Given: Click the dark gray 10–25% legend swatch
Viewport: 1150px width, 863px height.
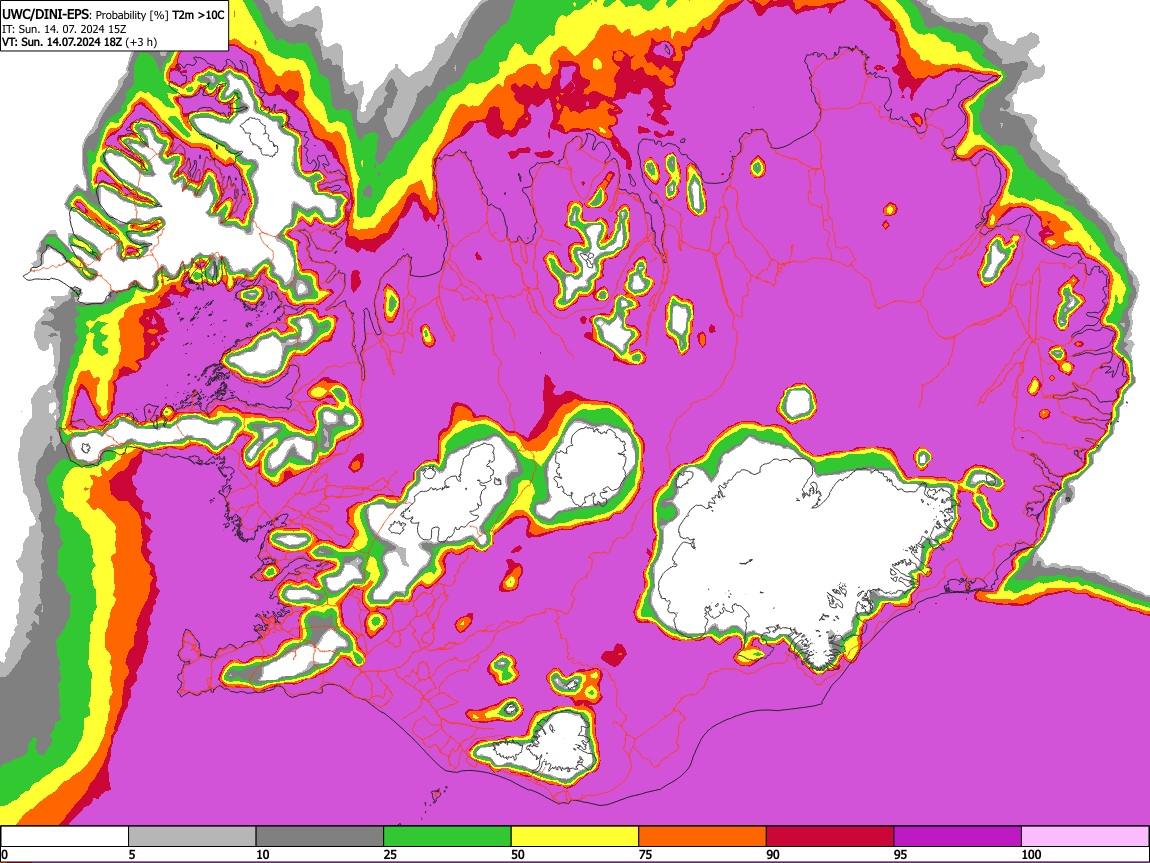Looking at the screenshot, I should (320, 836).
